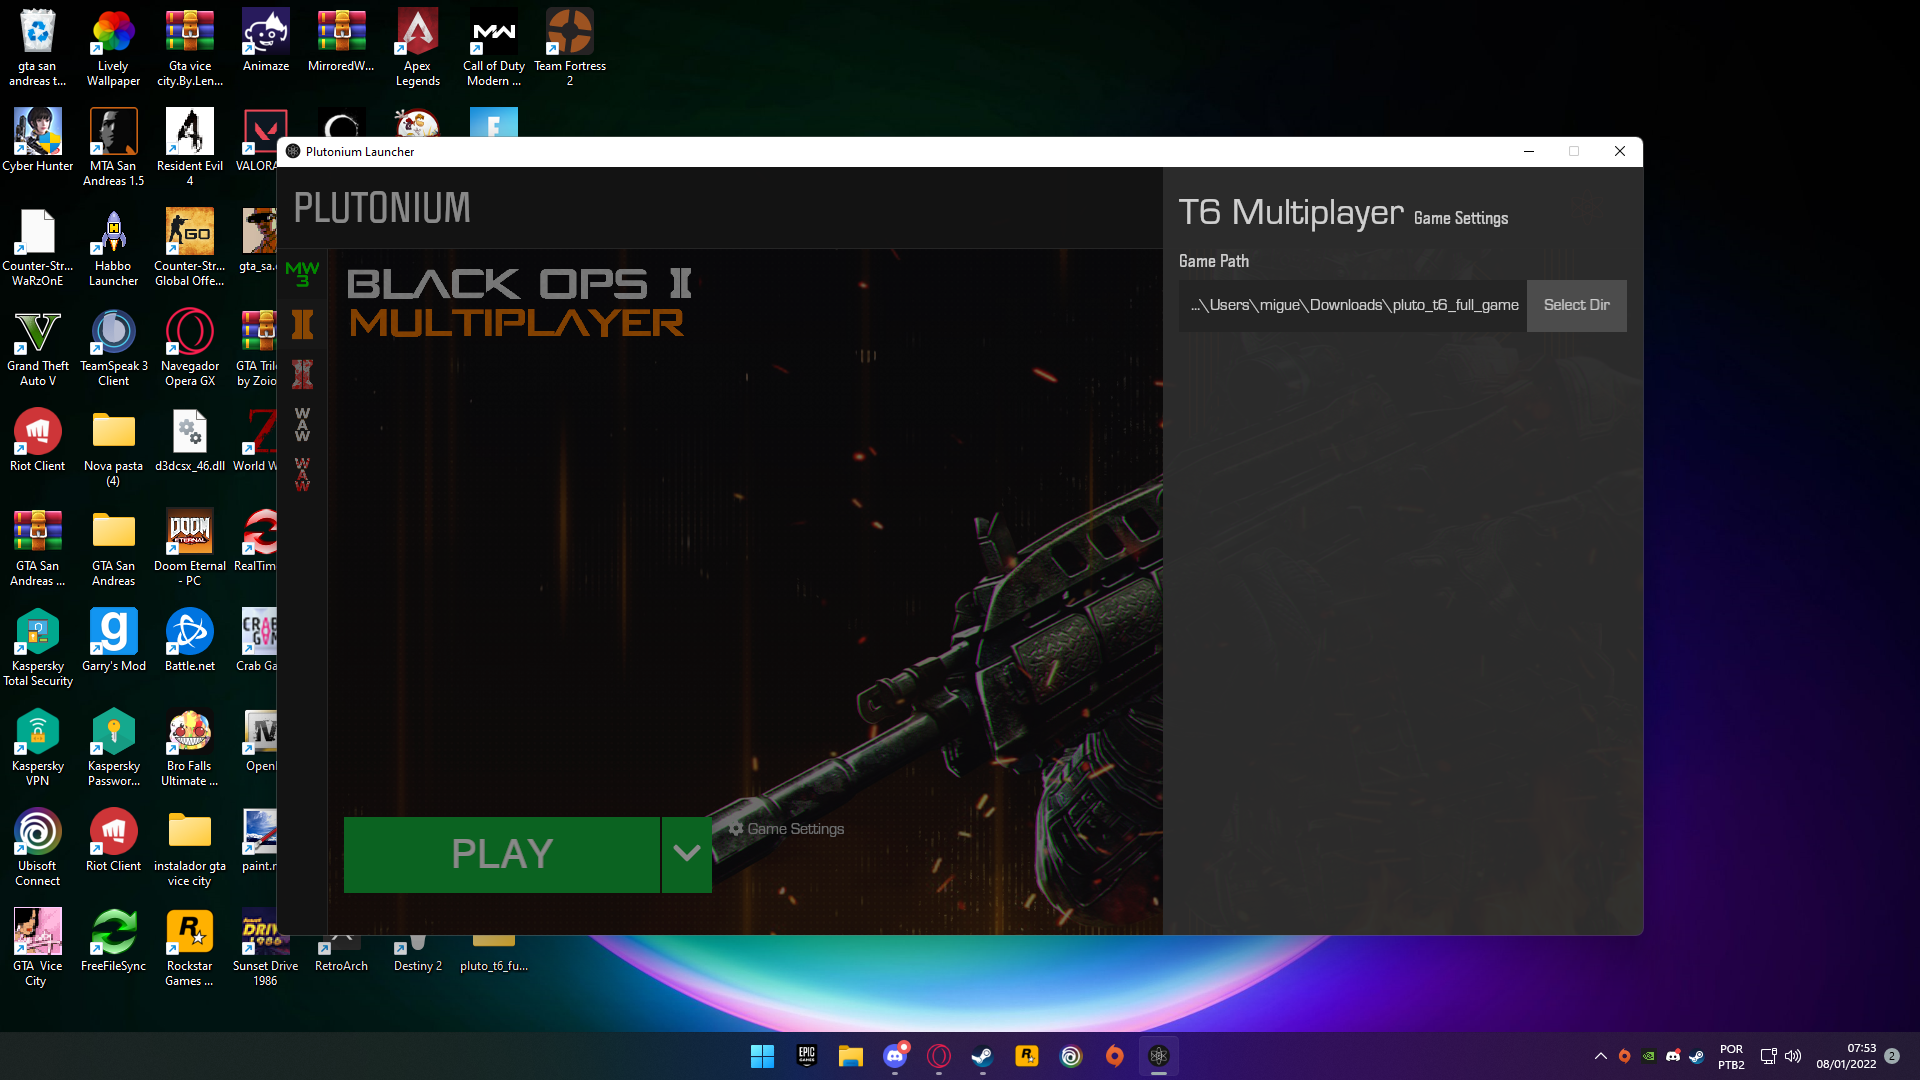This screenshot has width=1920, height=1080.
Task: Expand the dropdown arrow next to PLAY
Action: click(x=687, y=854)
